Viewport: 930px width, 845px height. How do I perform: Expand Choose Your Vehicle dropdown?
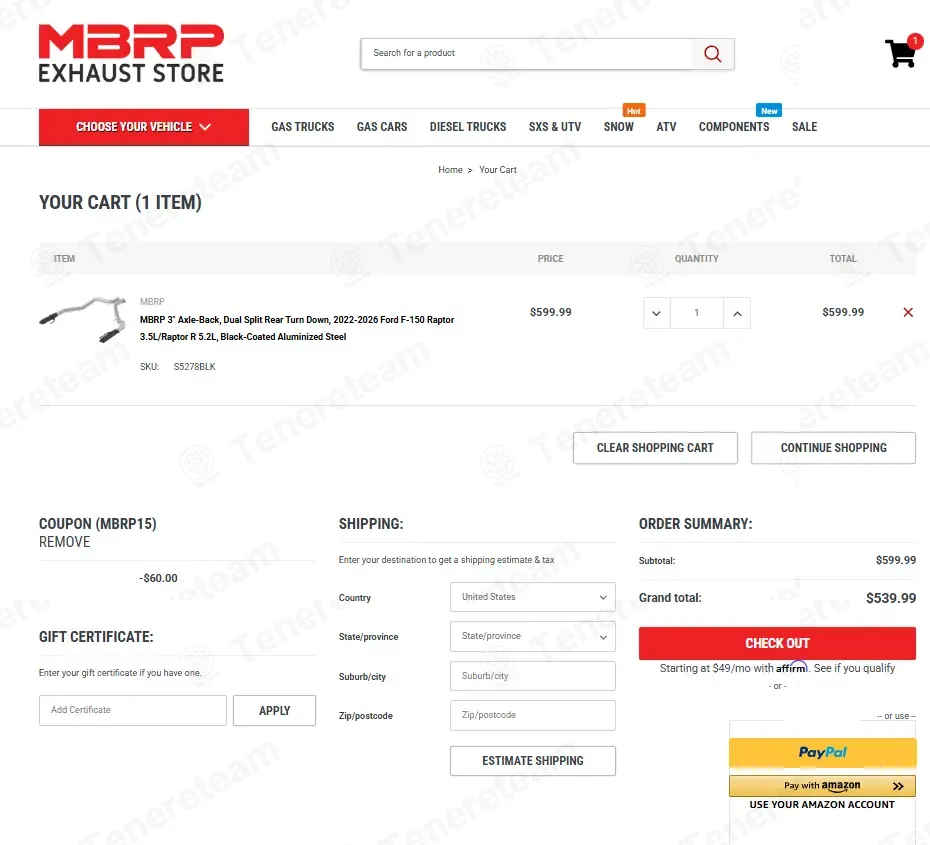coord(144,127)
